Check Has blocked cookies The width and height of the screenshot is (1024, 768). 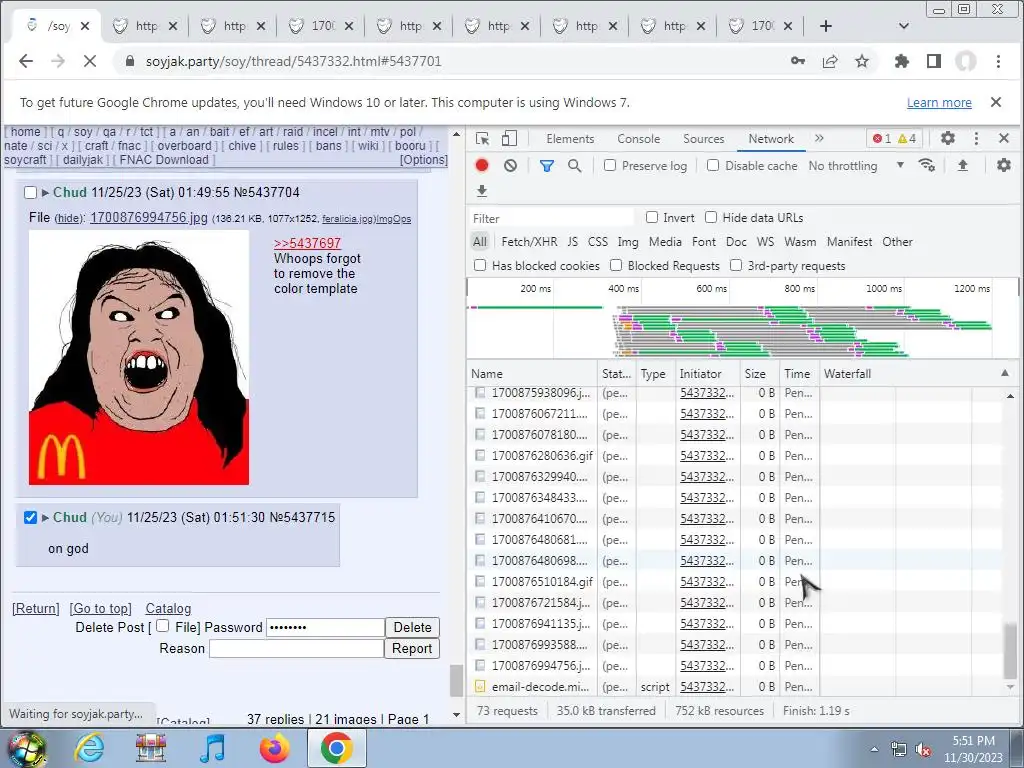pos(480,265)
